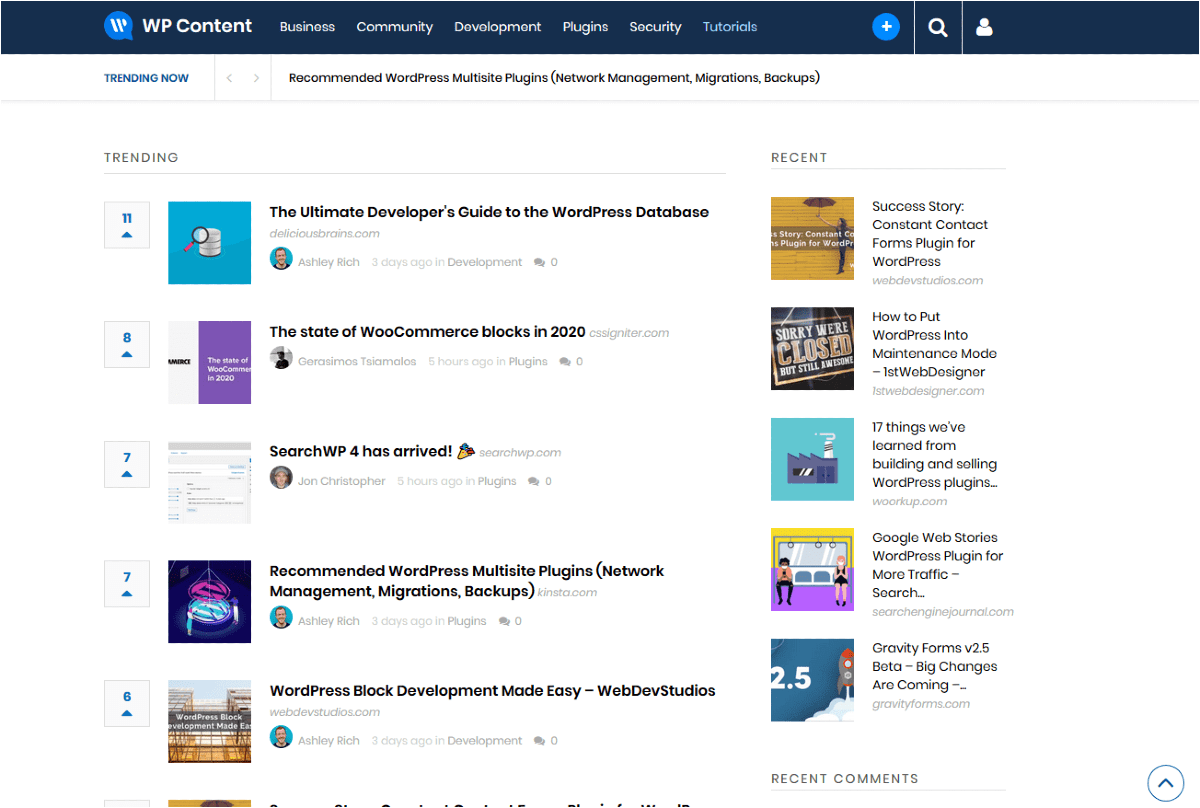The image size is (1200, 808).
Task: Open comments on SearchWP 4 post
Action: 540,481
